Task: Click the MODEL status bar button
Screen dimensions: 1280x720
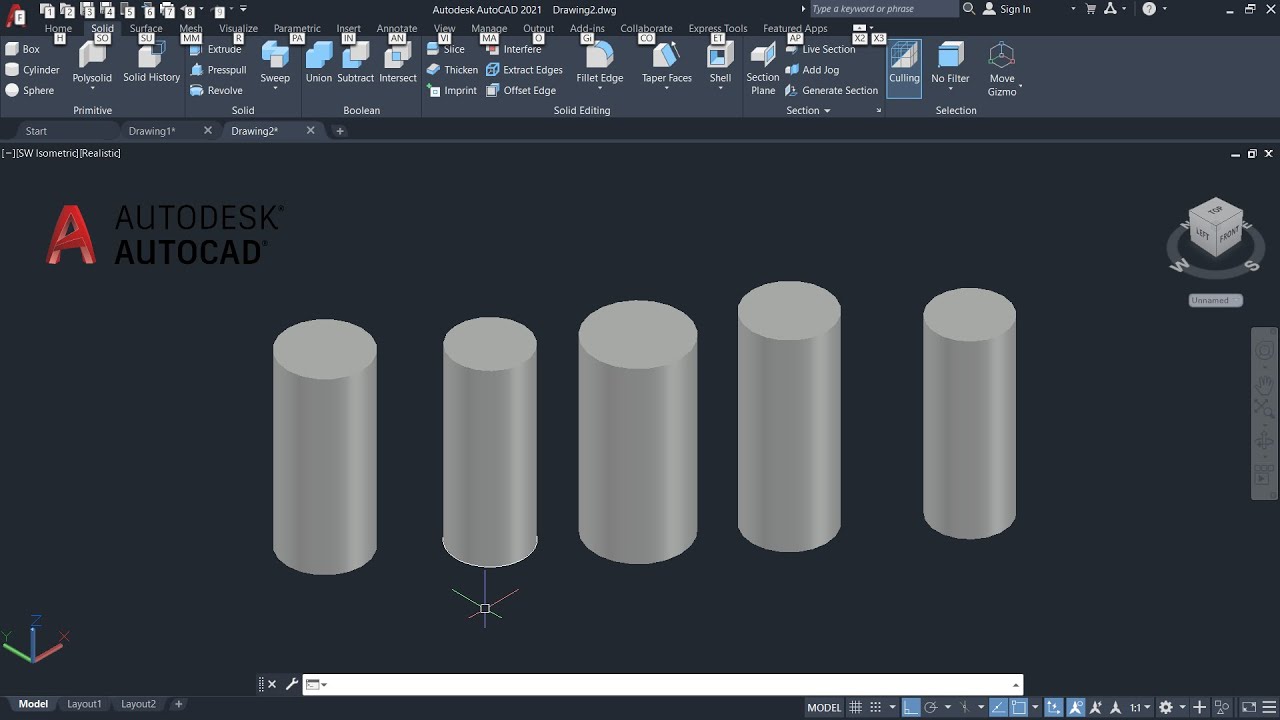Action: pos(824,707)
